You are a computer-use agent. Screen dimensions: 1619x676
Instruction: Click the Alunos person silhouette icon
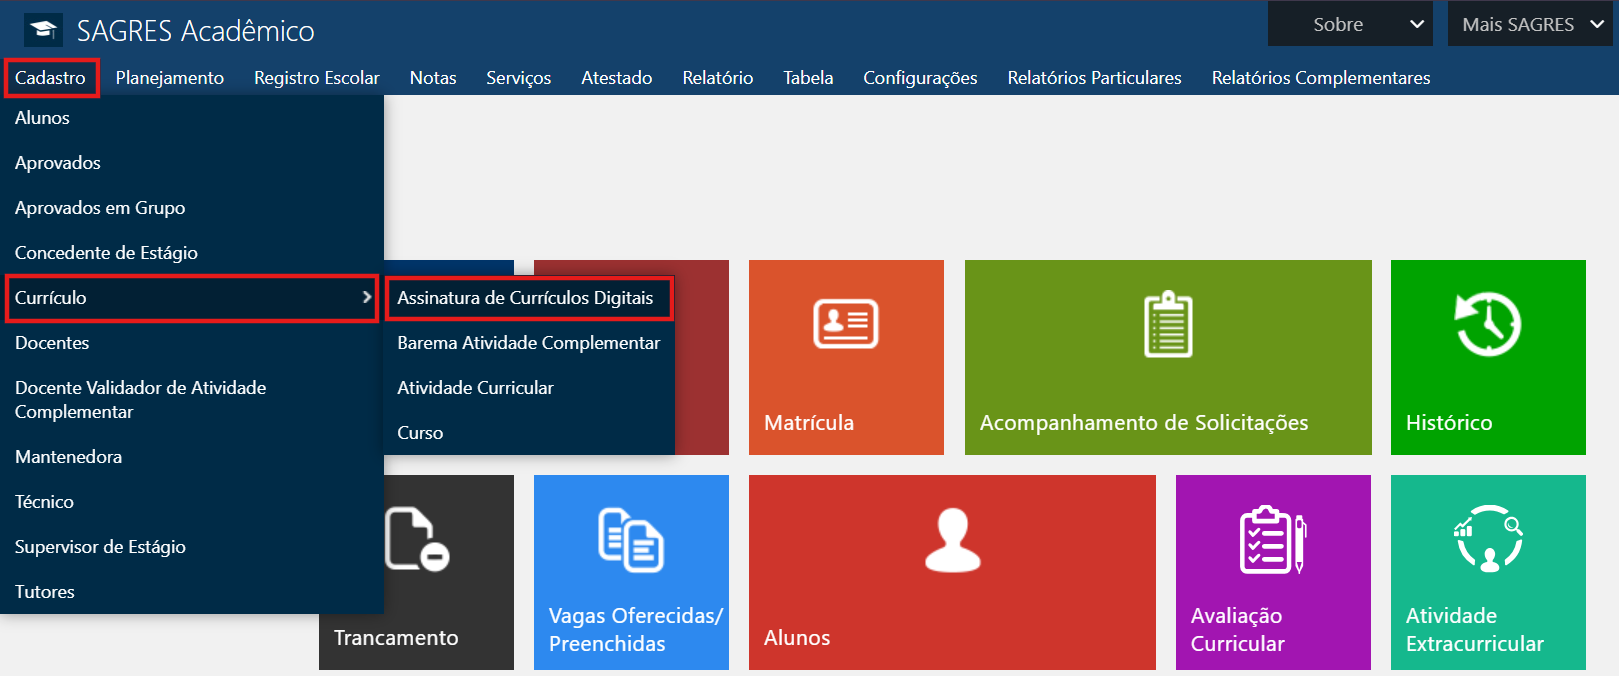(x=953, y=540)
